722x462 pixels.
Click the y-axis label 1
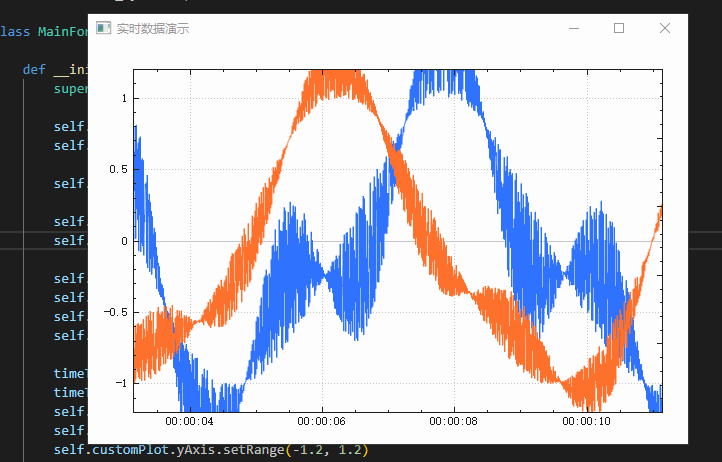pyautogui.click(x=124, y=98)
